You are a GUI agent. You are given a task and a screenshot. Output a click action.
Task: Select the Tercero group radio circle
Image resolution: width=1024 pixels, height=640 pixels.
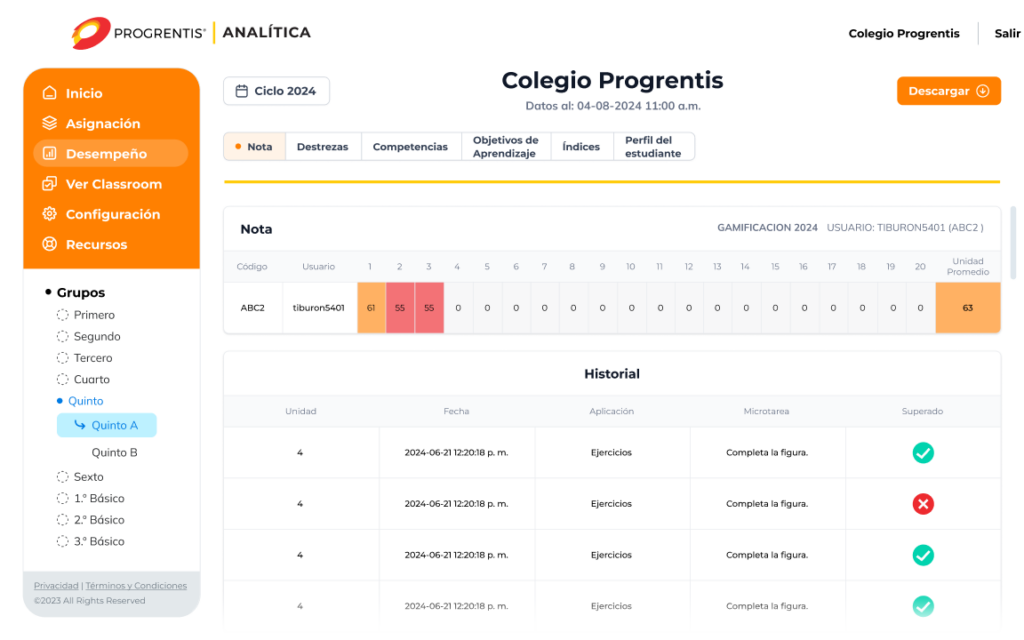[63, 358]
